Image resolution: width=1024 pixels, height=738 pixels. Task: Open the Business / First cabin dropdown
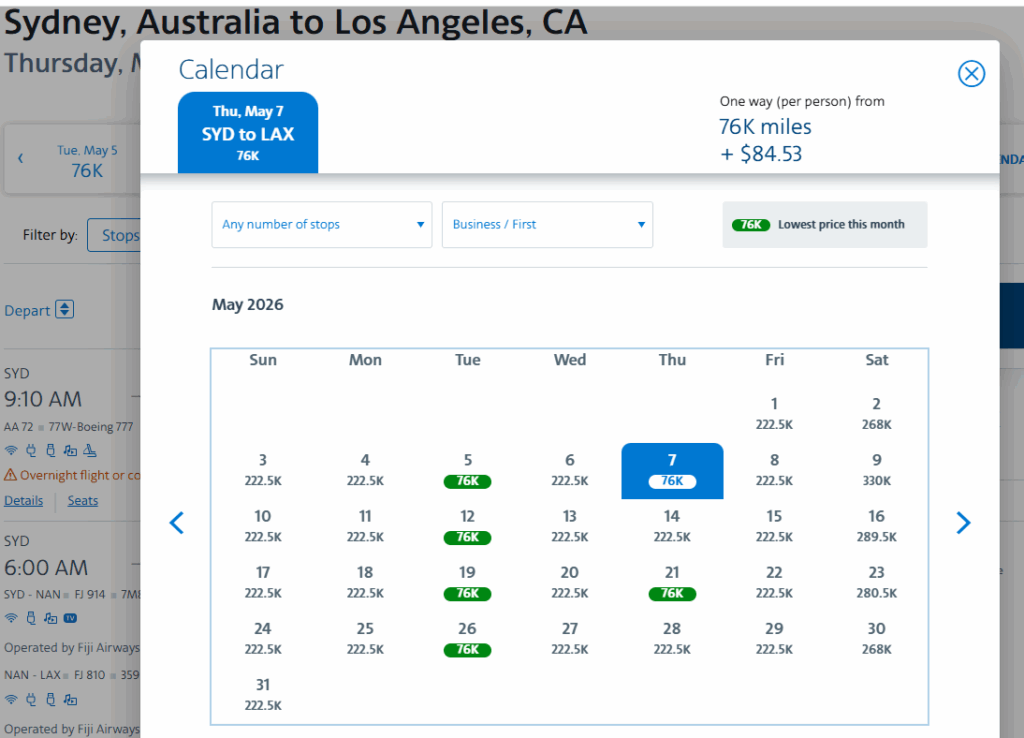pyautogui.click(x=547, y=224)
